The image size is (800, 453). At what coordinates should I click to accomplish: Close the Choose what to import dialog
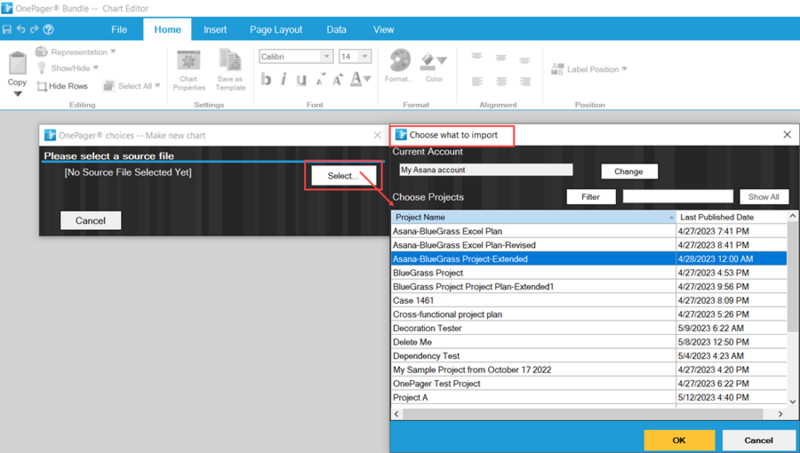point(787,135)
